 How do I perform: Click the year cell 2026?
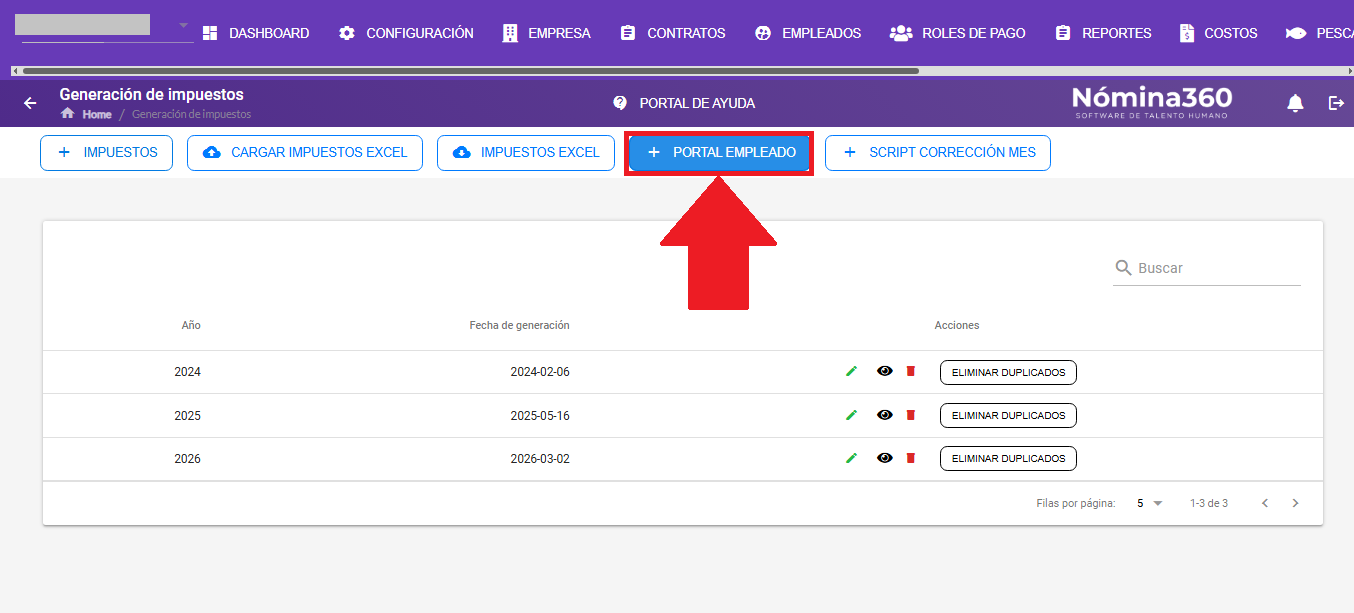(187, 459)
